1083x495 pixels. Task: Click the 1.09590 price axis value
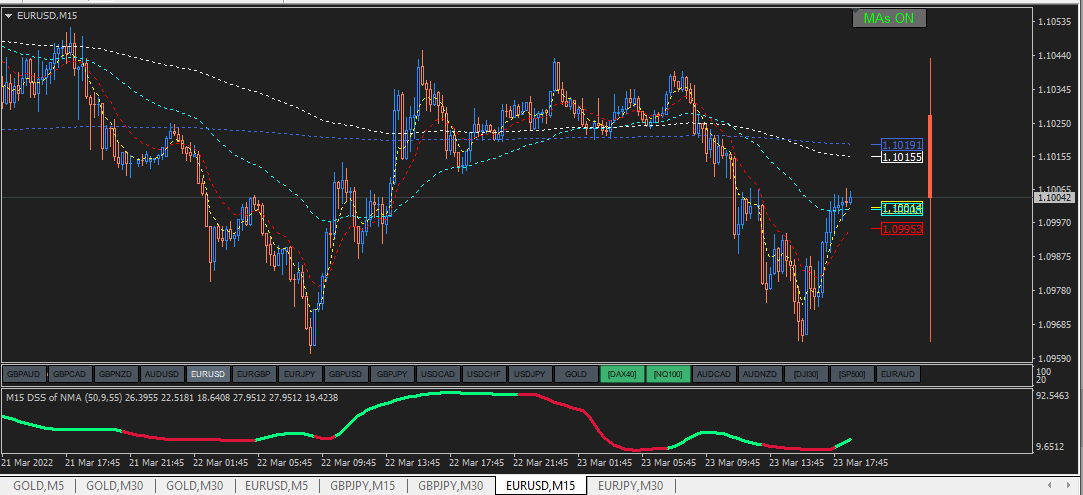1054,358
